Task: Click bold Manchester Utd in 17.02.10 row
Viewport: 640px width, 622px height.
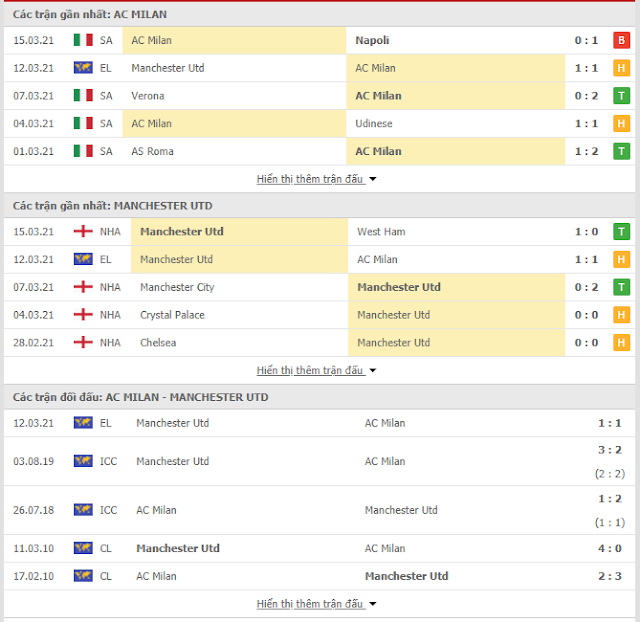Action: [x=407, y=576]
